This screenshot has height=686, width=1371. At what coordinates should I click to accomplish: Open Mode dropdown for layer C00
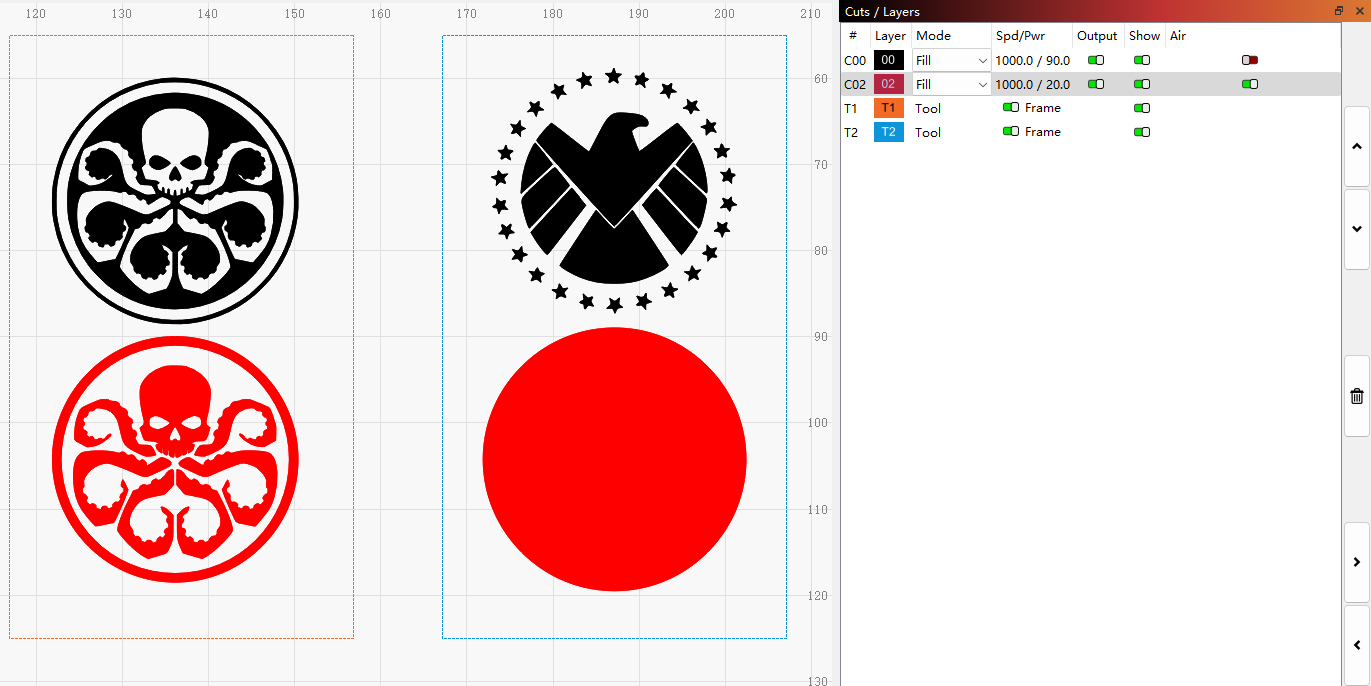[x=951, y=61]
